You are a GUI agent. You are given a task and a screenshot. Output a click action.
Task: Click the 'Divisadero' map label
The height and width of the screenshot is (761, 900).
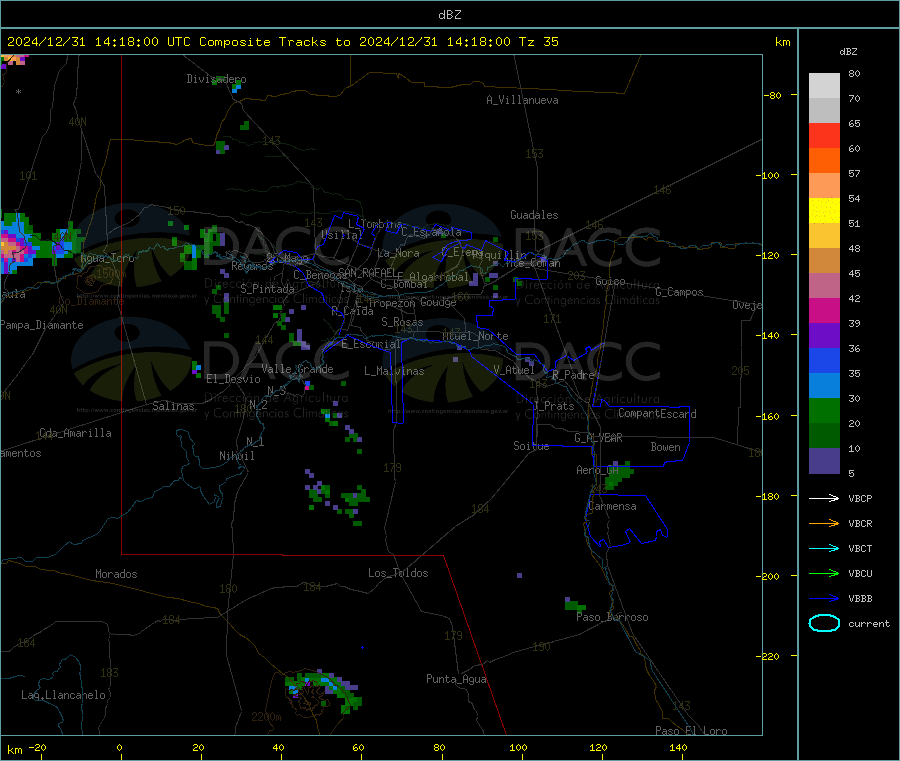tap(216, 79)
